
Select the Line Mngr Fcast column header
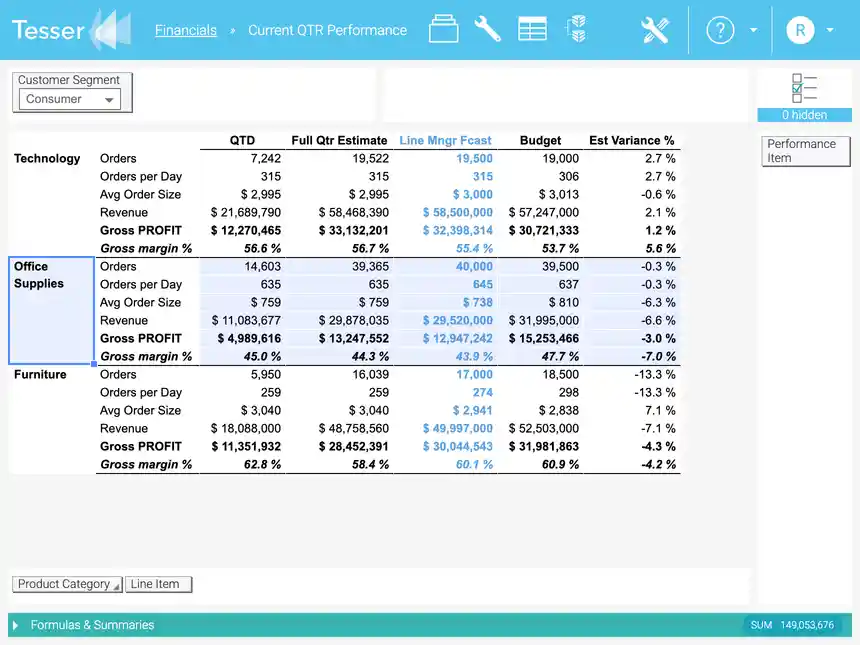coord(445,140)
